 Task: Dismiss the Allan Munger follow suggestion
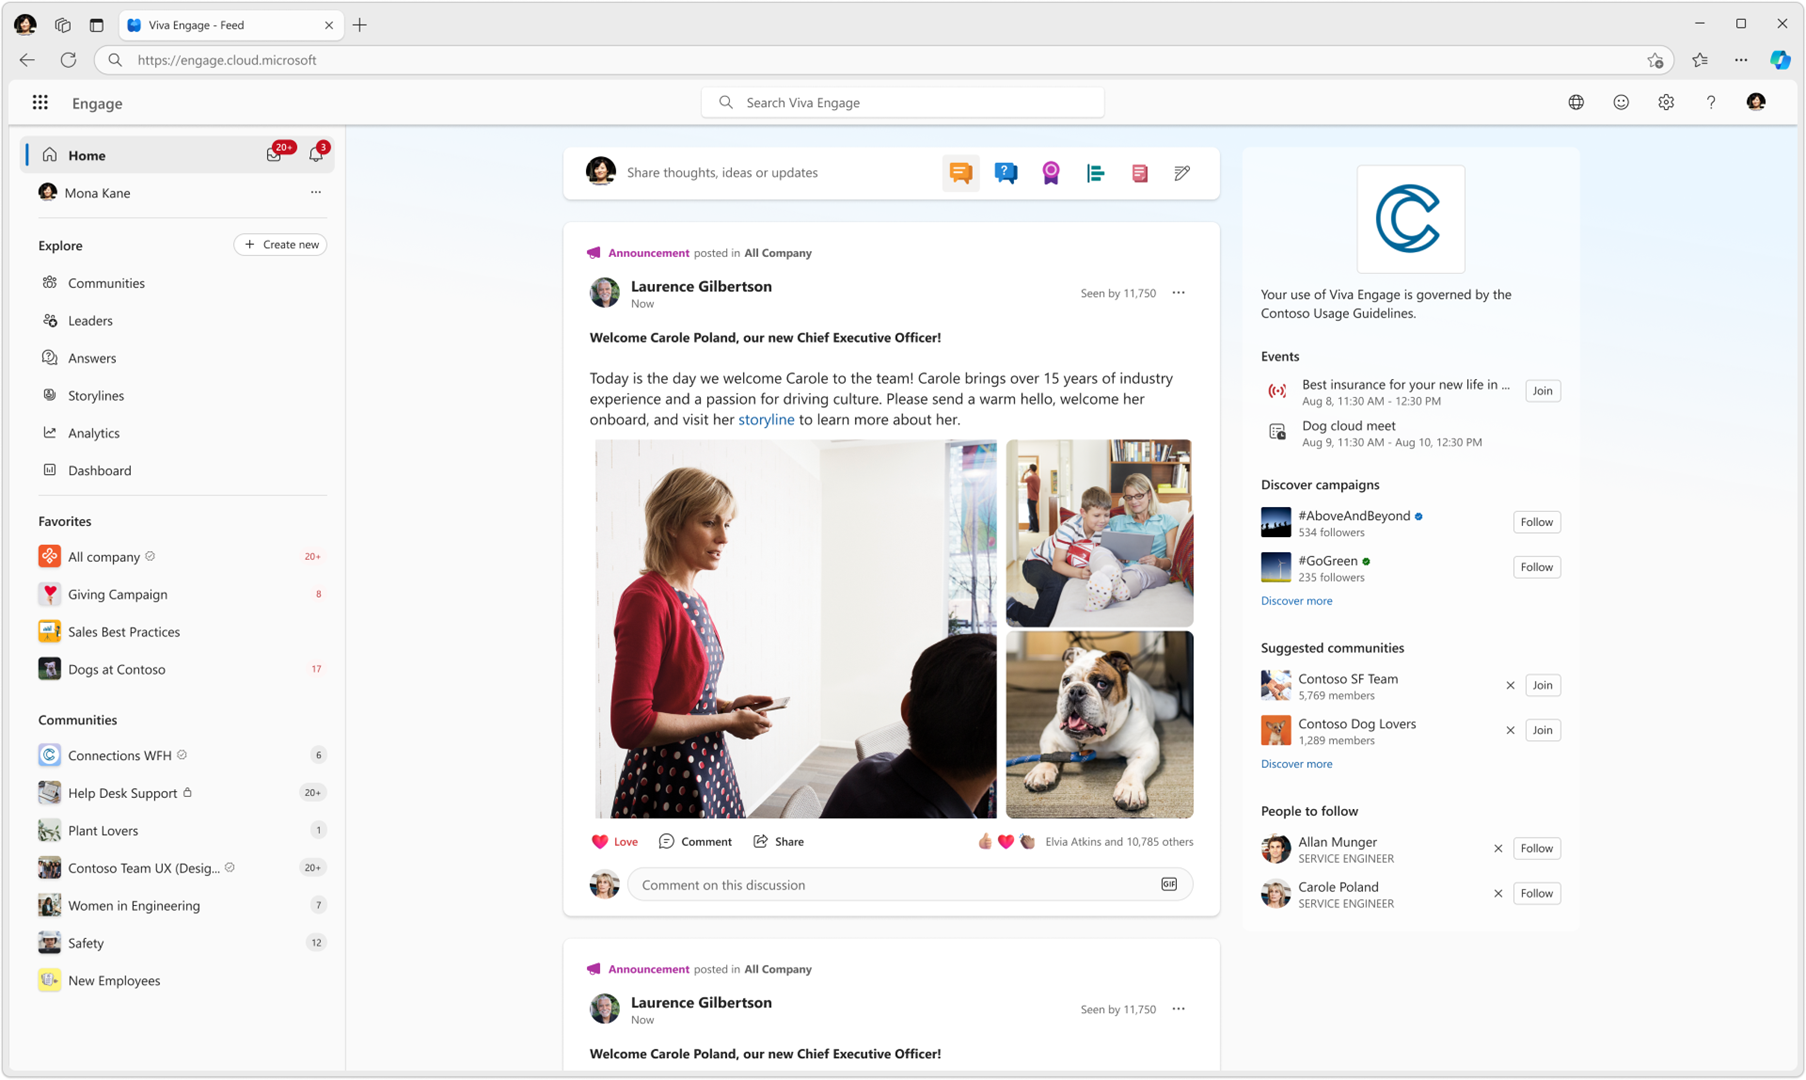pos(1498,848)
